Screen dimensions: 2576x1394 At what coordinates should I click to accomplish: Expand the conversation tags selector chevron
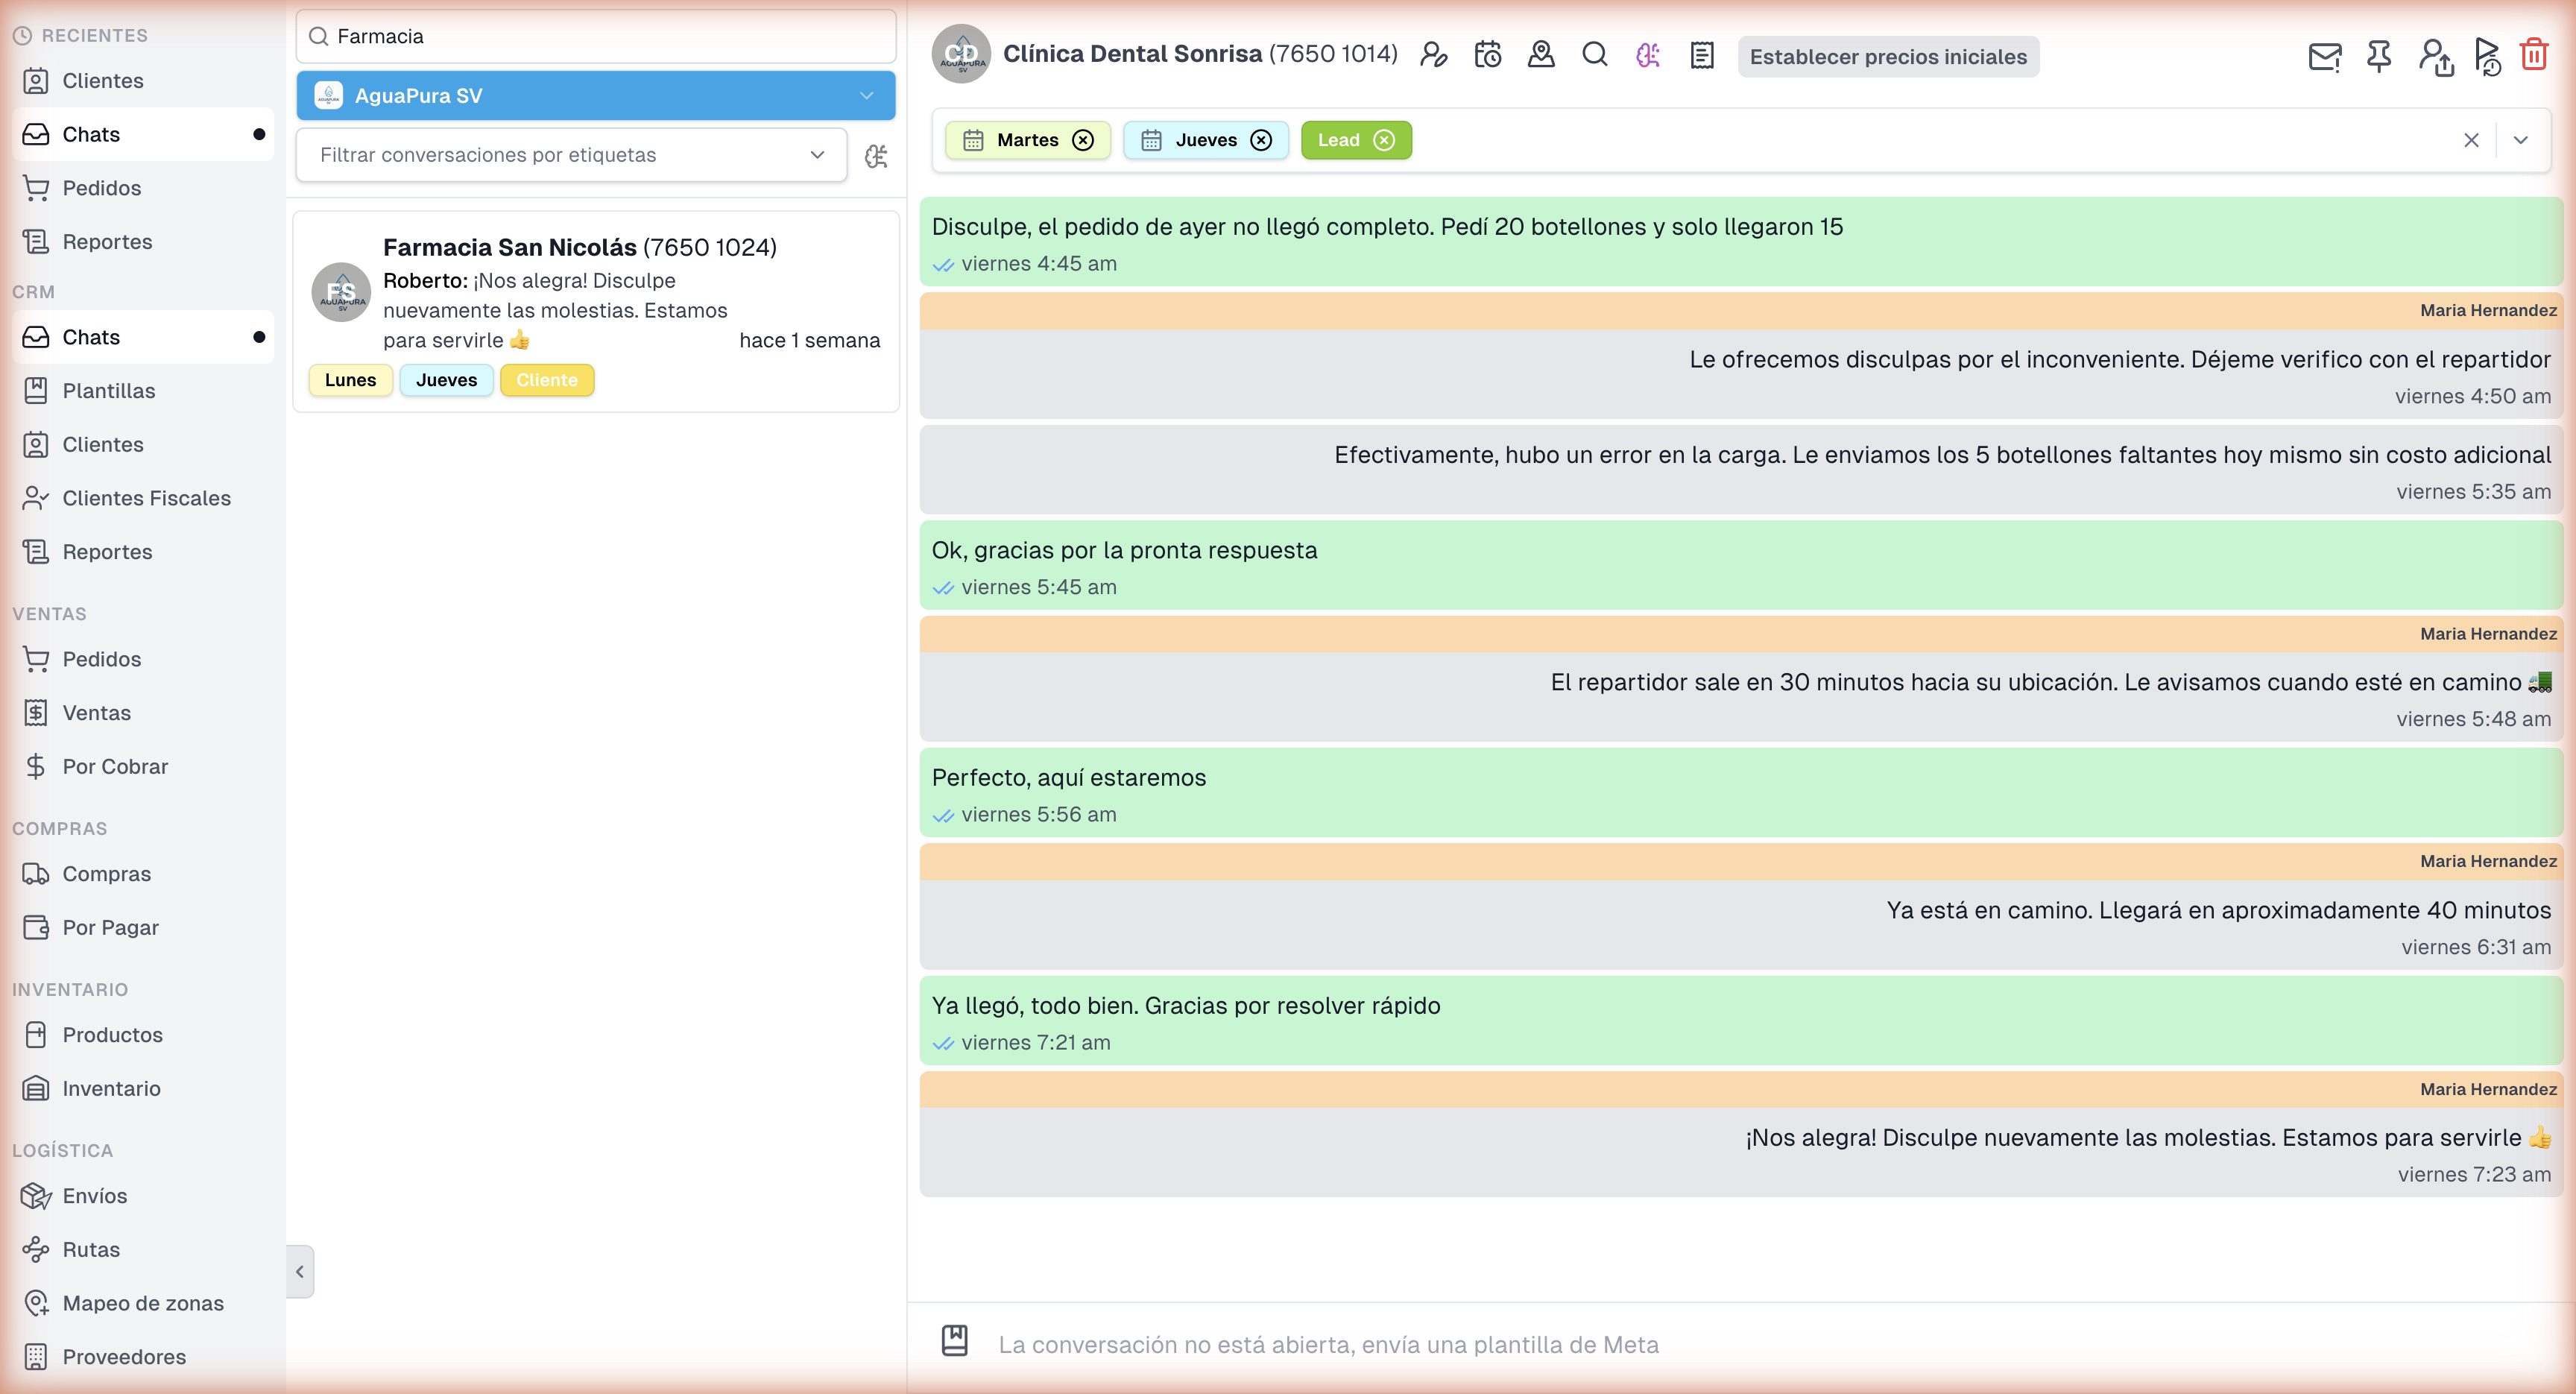2521,140
